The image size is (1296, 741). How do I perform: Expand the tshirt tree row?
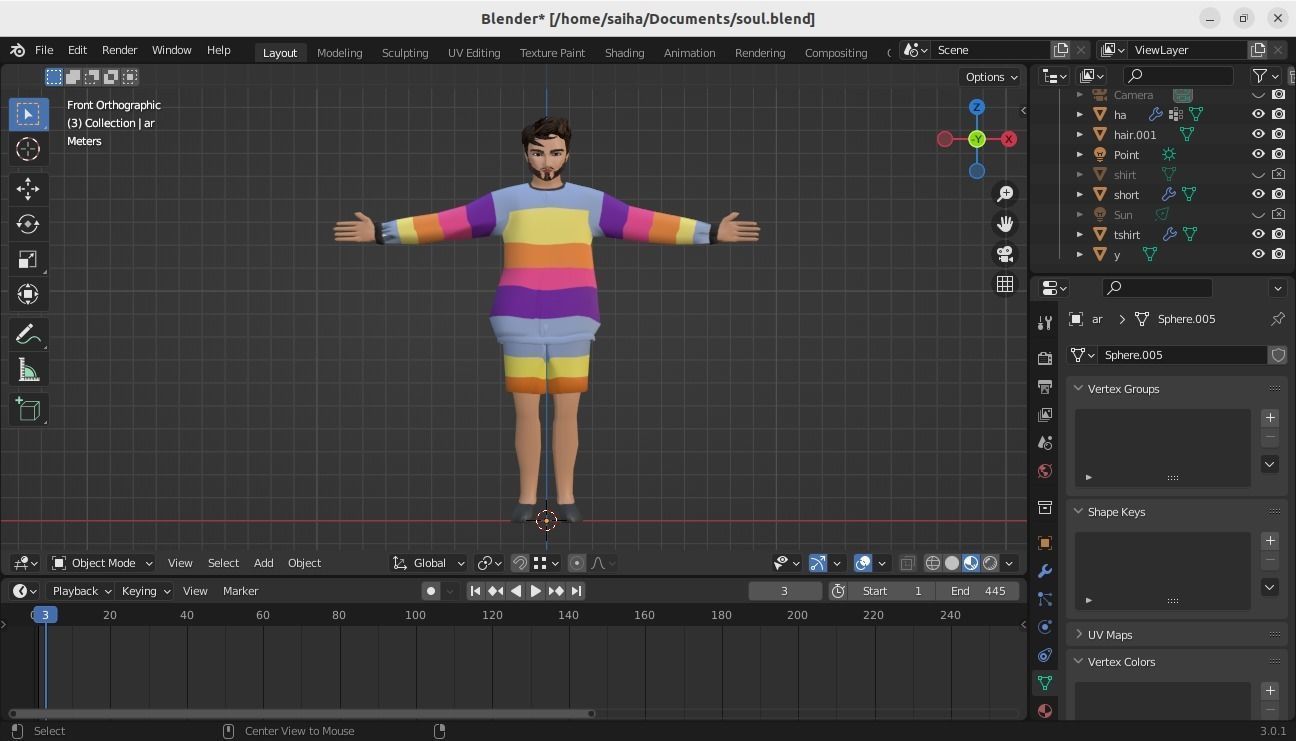1079,234
